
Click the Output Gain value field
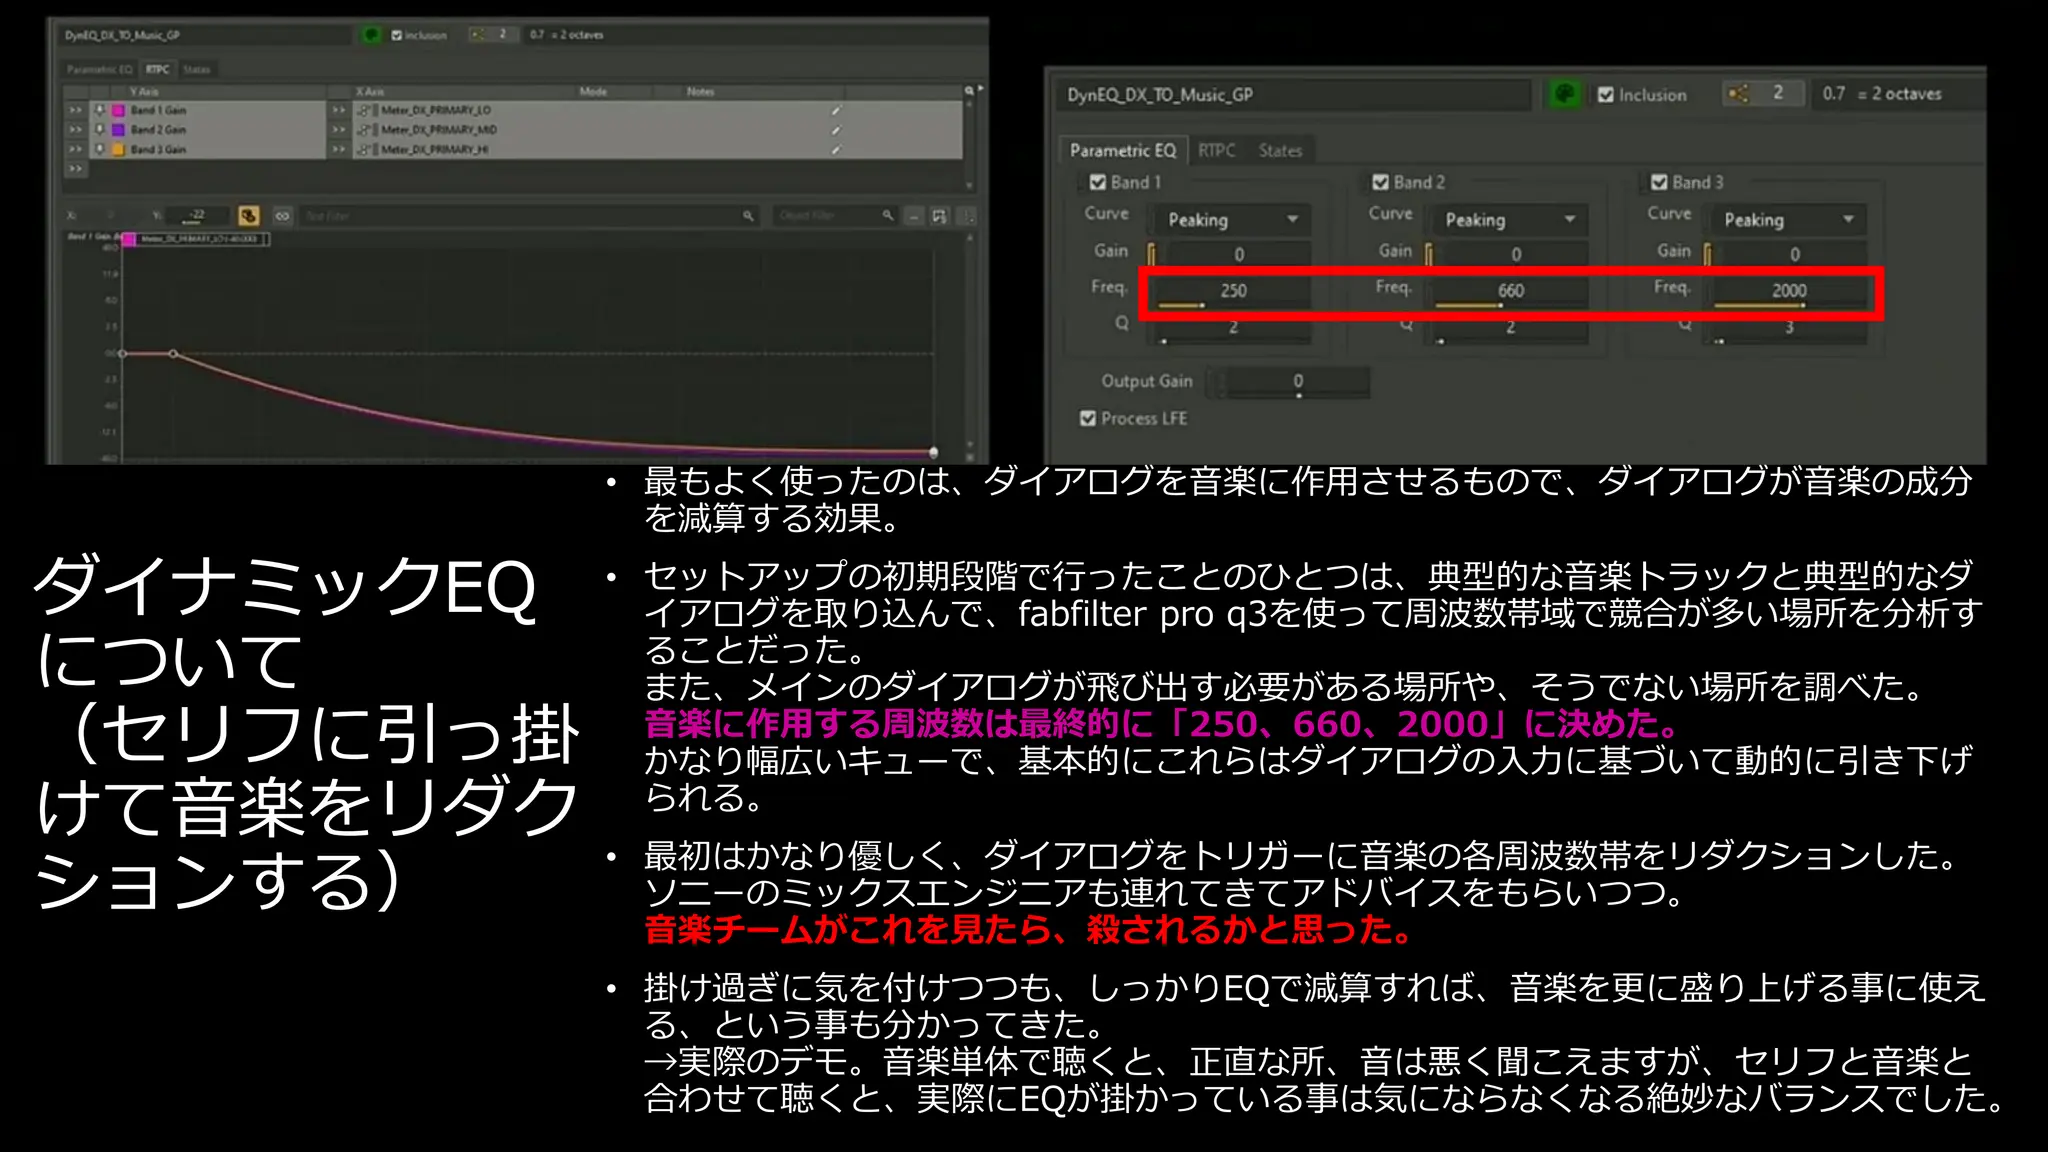click(x=1296, y=382)
